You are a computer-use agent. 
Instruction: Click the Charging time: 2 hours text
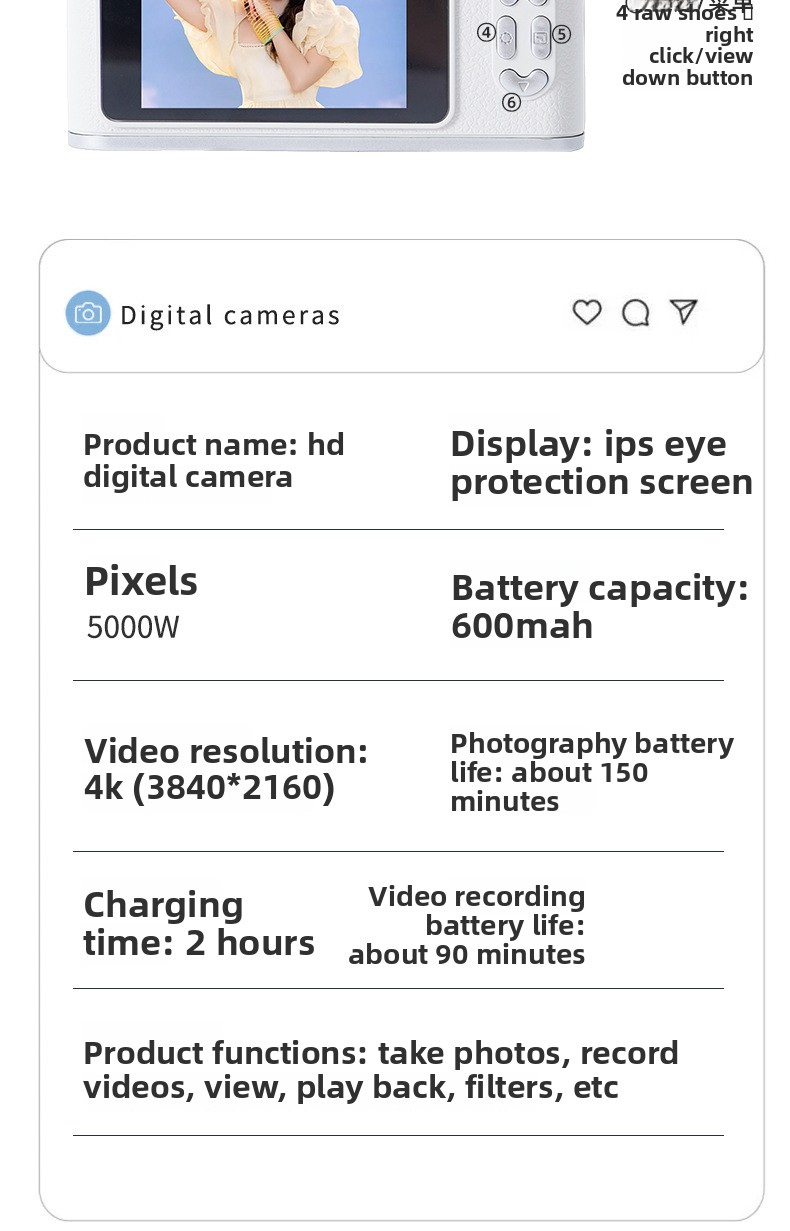click(x=199, y=923)
